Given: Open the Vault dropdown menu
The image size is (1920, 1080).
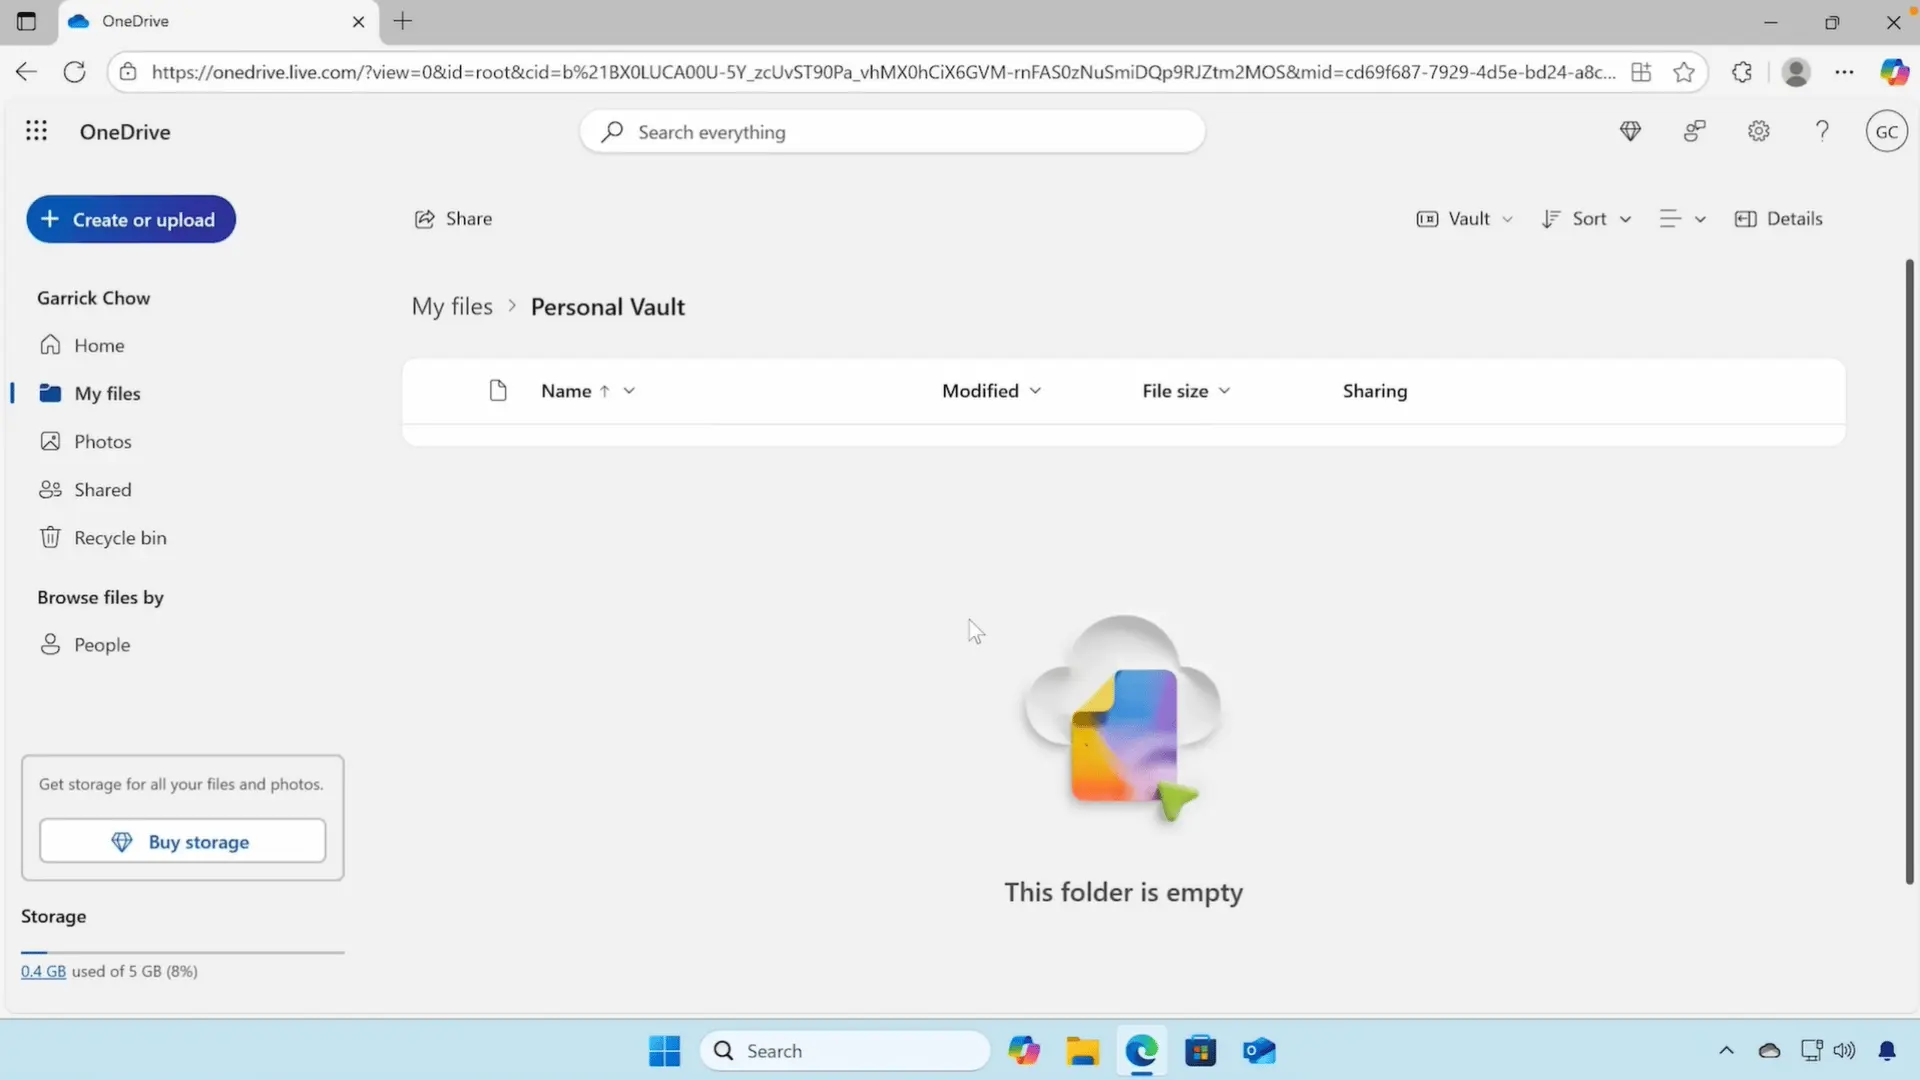Looking at the screenshot, I should (1464, 219).
